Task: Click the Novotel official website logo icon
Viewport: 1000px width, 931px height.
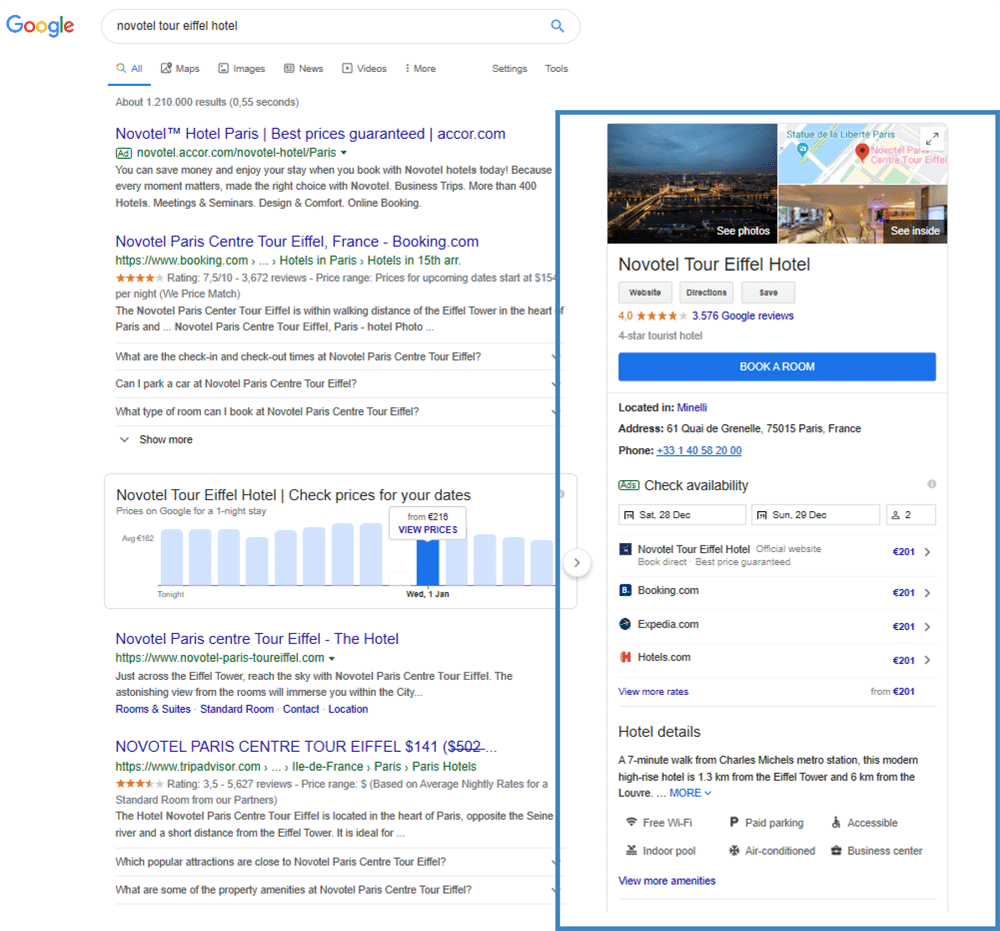Action: point(625,549)
